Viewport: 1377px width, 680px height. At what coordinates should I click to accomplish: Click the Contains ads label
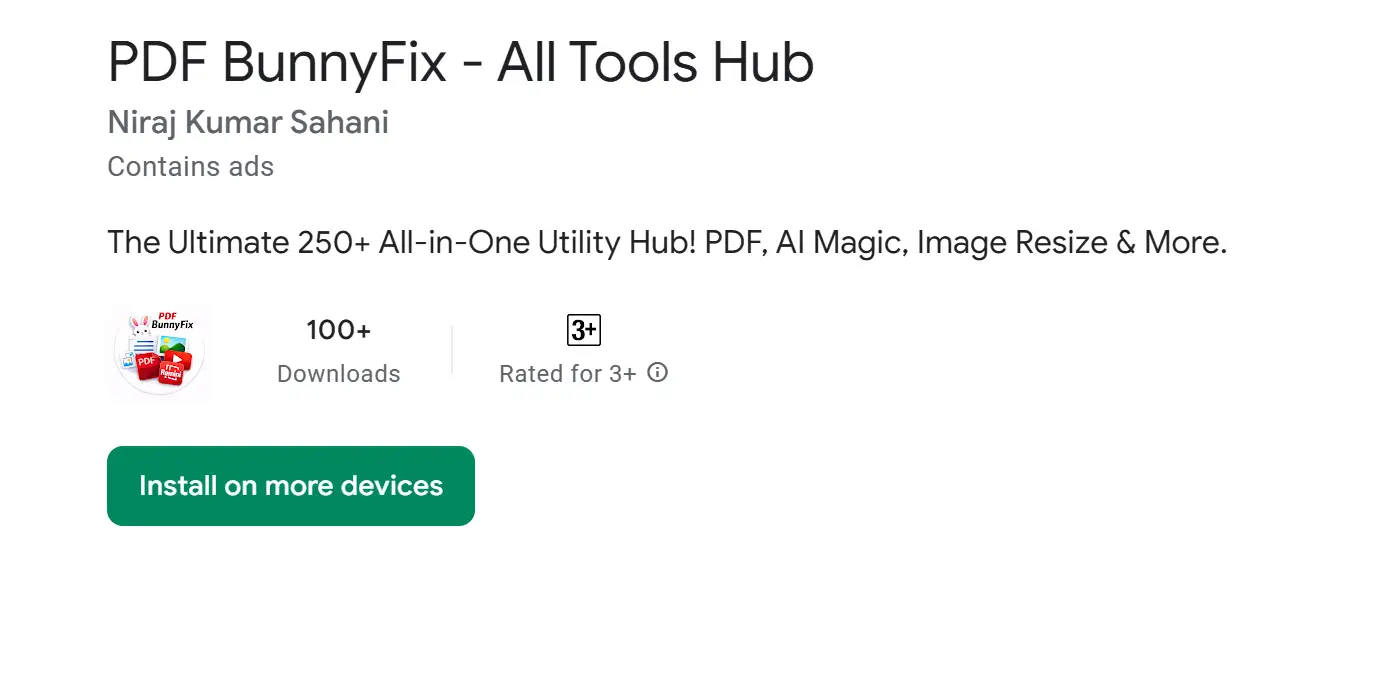(x=190, y=166)
